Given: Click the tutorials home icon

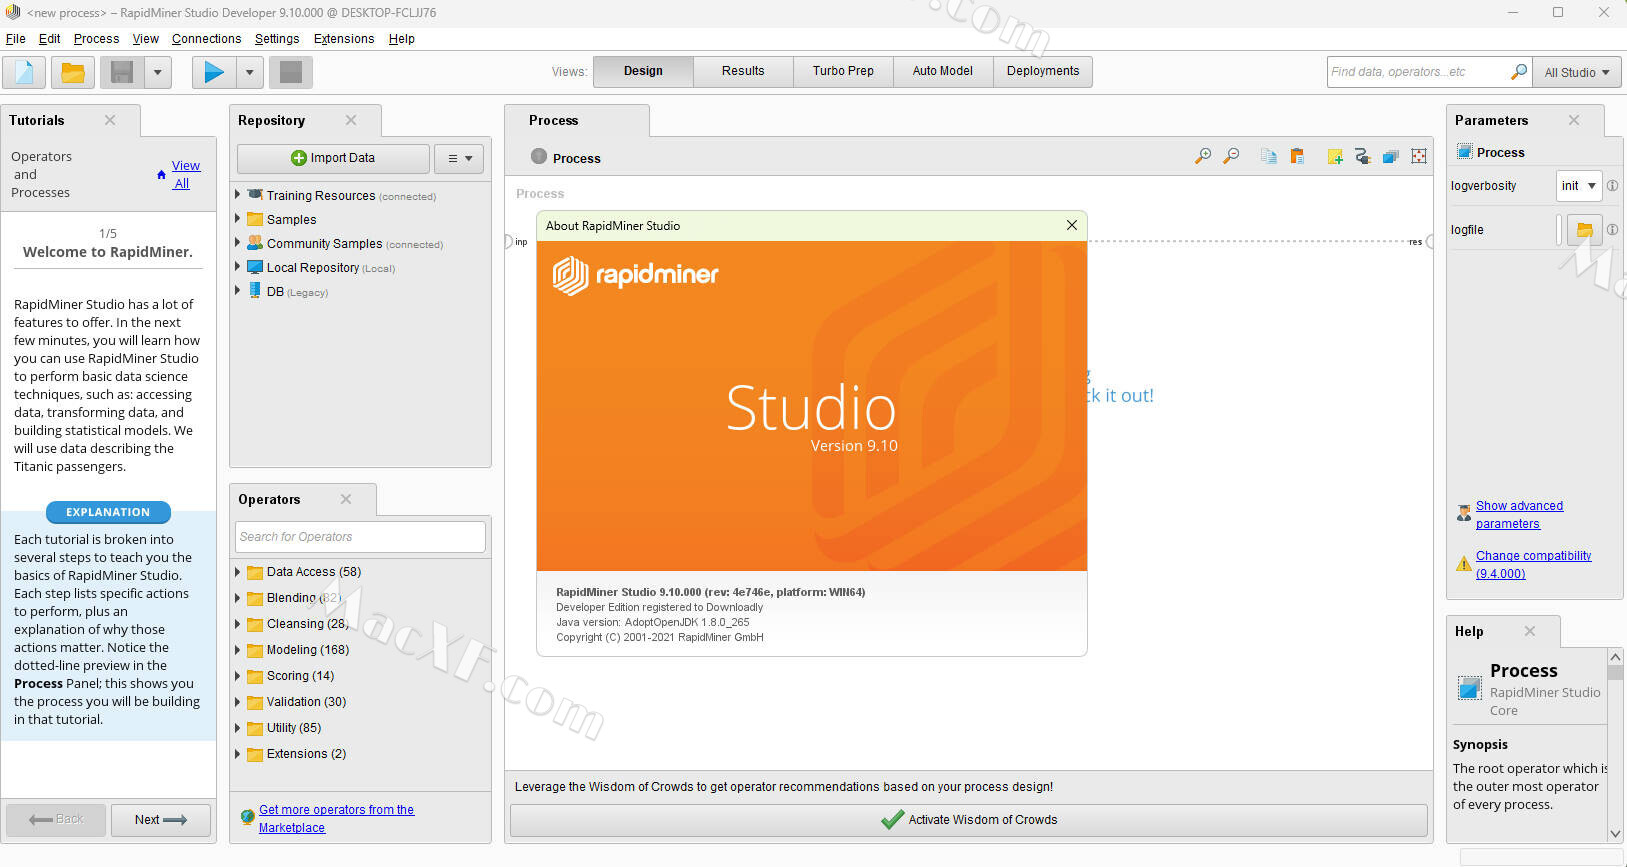Looking at the screenshot, I should click(x=161, y=175).
